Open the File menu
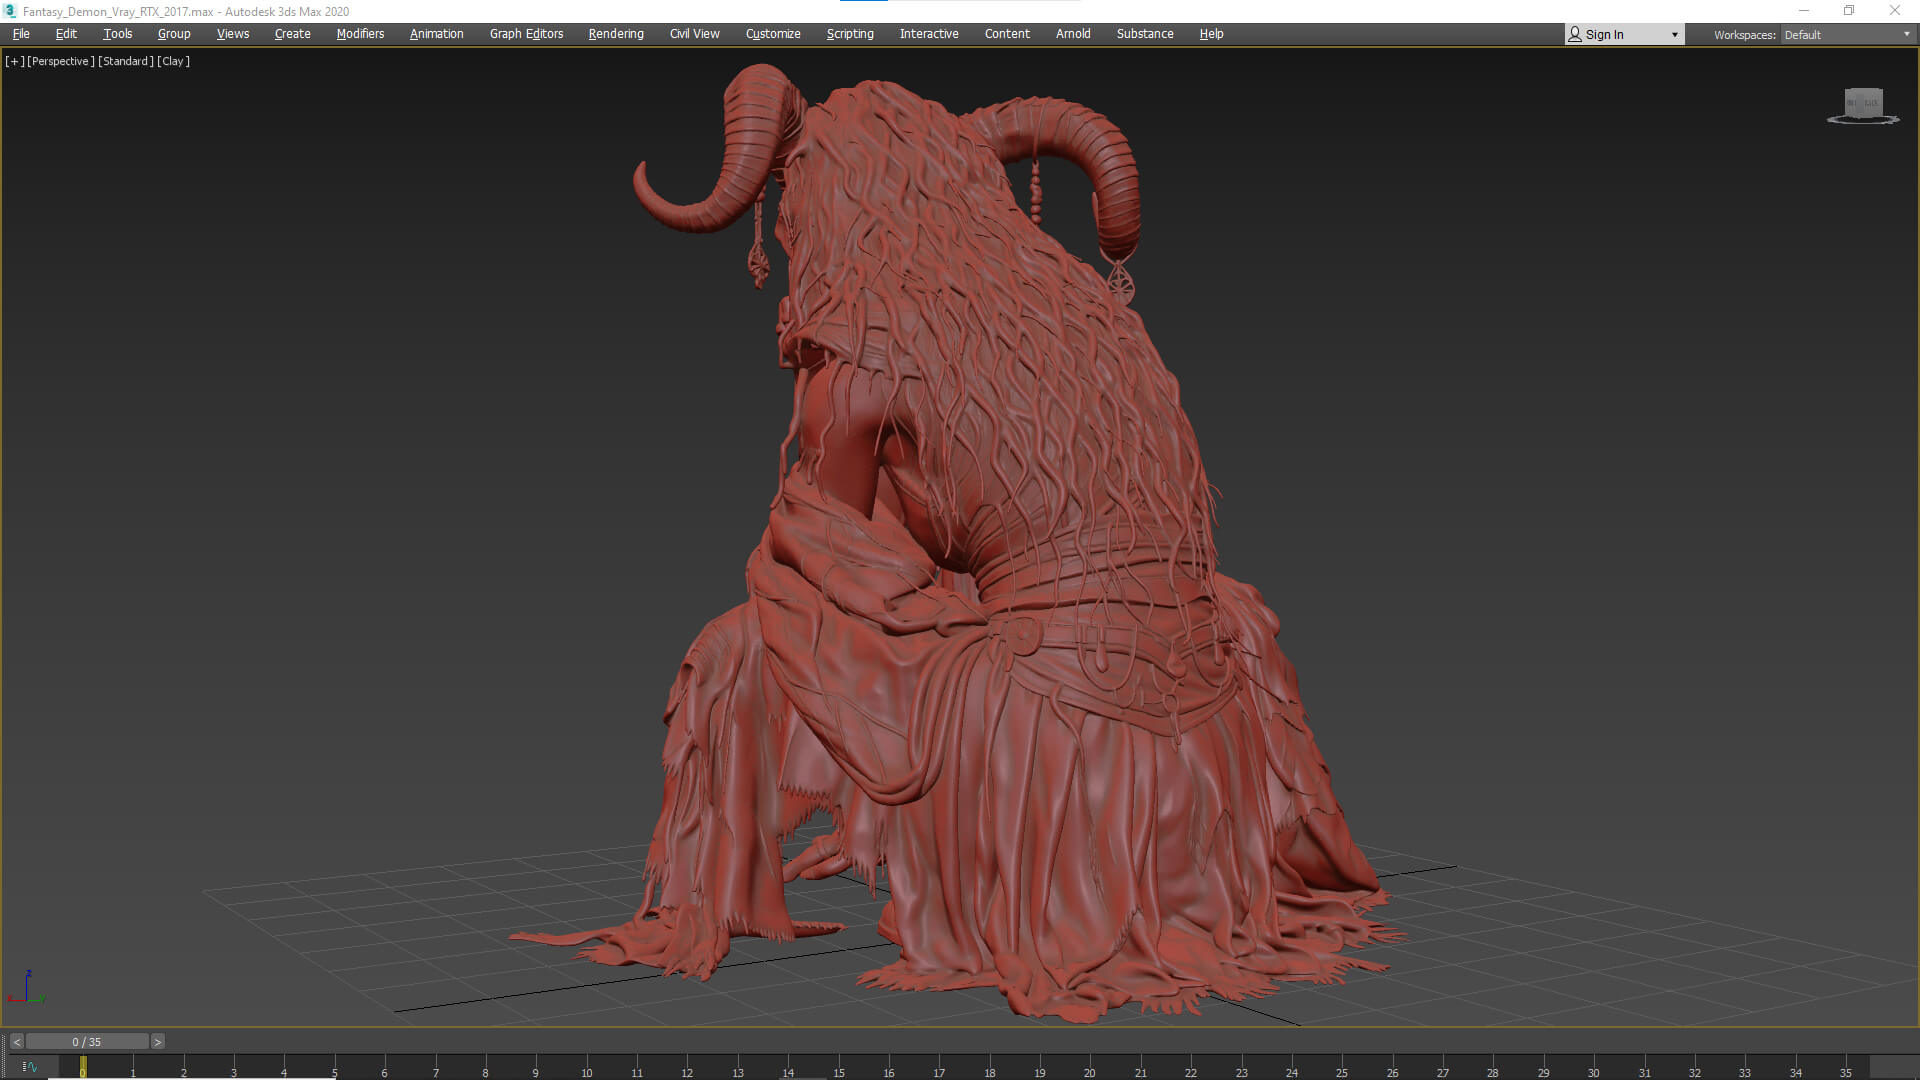The height and width of the screenshot is (1080, 1920). 21,34
